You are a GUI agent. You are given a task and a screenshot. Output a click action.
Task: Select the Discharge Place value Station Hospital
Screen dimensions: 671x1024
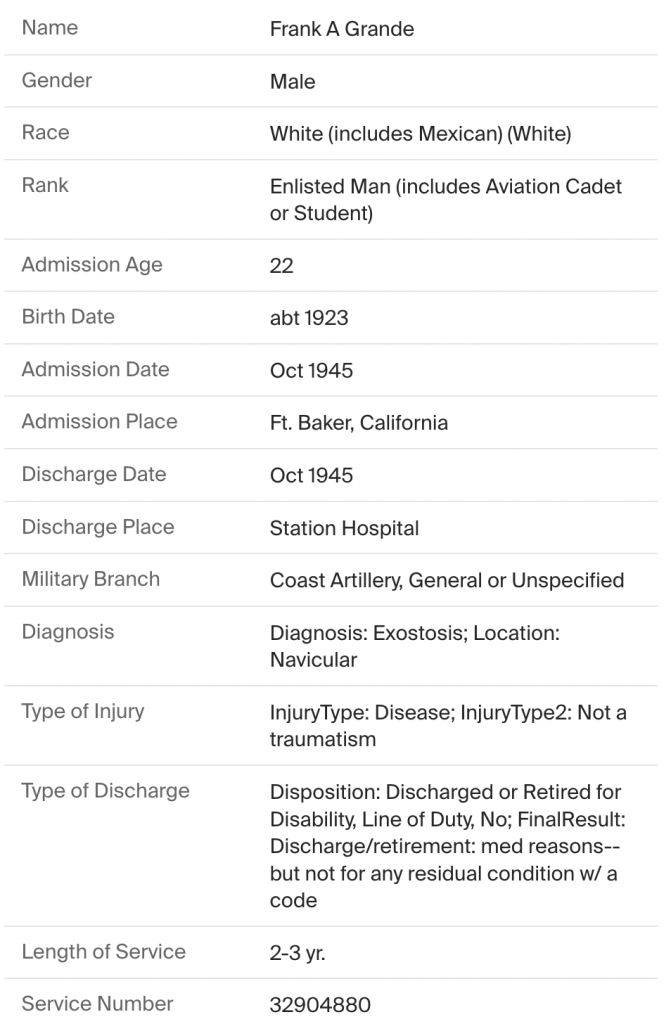click(x=344, y=528)
